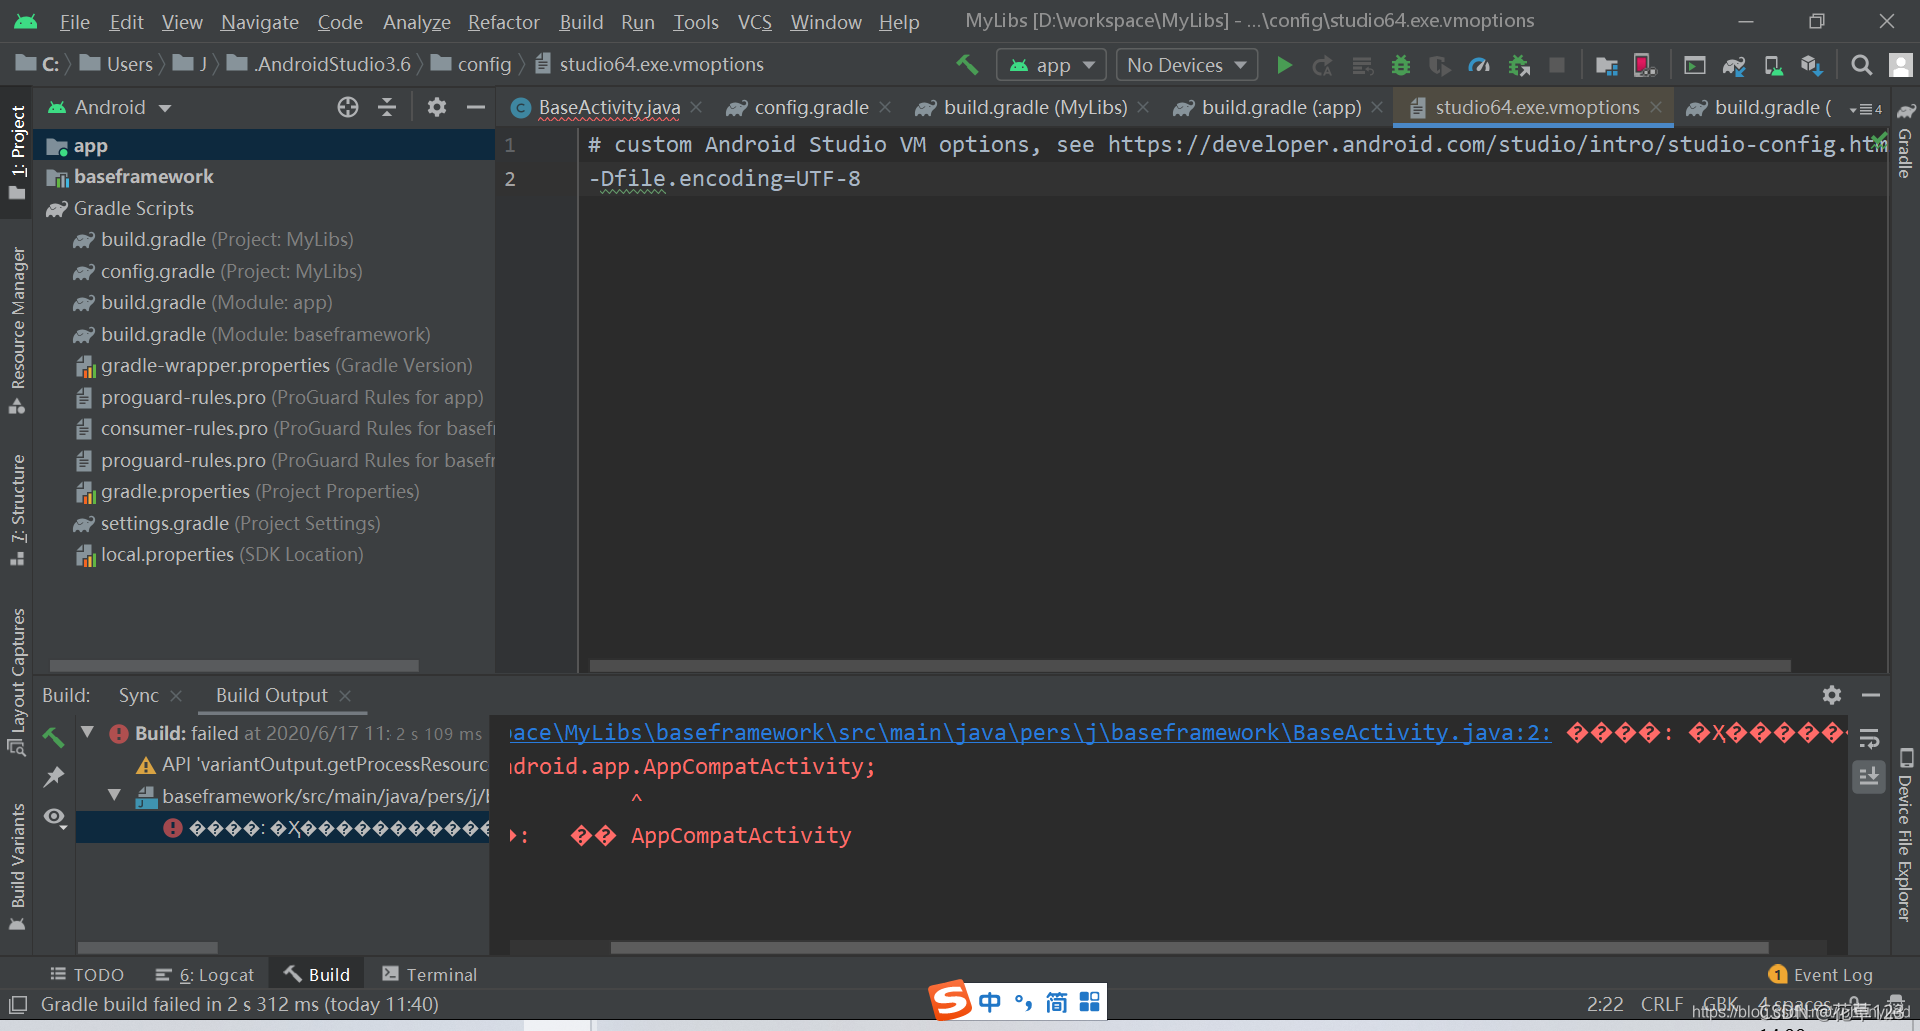Toggle the Device File Explorer panel
1920x1031 pixels.
(1906, 833)
